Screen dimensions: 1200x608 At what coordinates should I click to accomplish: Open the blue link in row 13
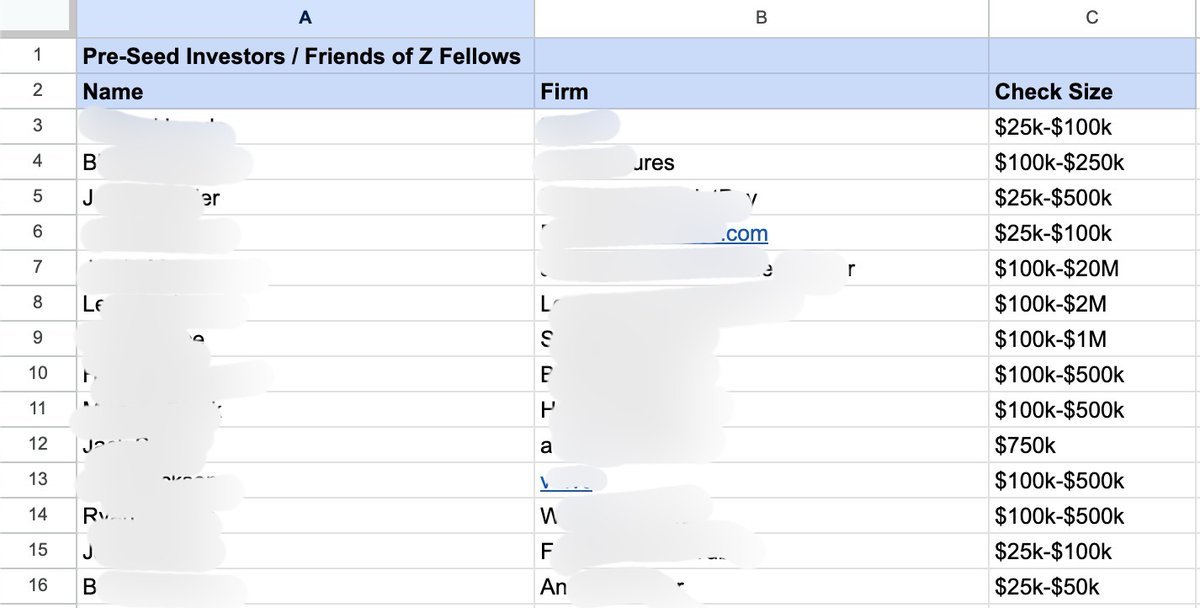coord(566,481)
